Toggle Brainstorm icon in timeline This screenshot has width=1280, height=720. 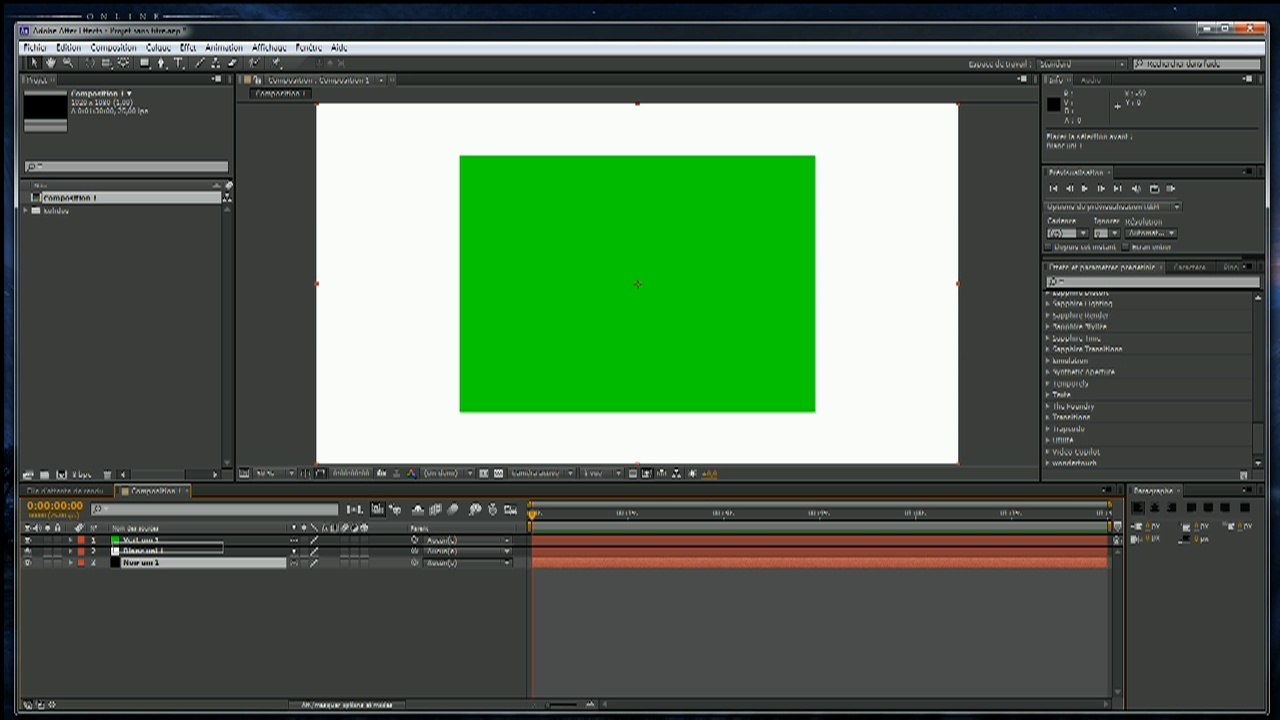(x=476, y=510)
